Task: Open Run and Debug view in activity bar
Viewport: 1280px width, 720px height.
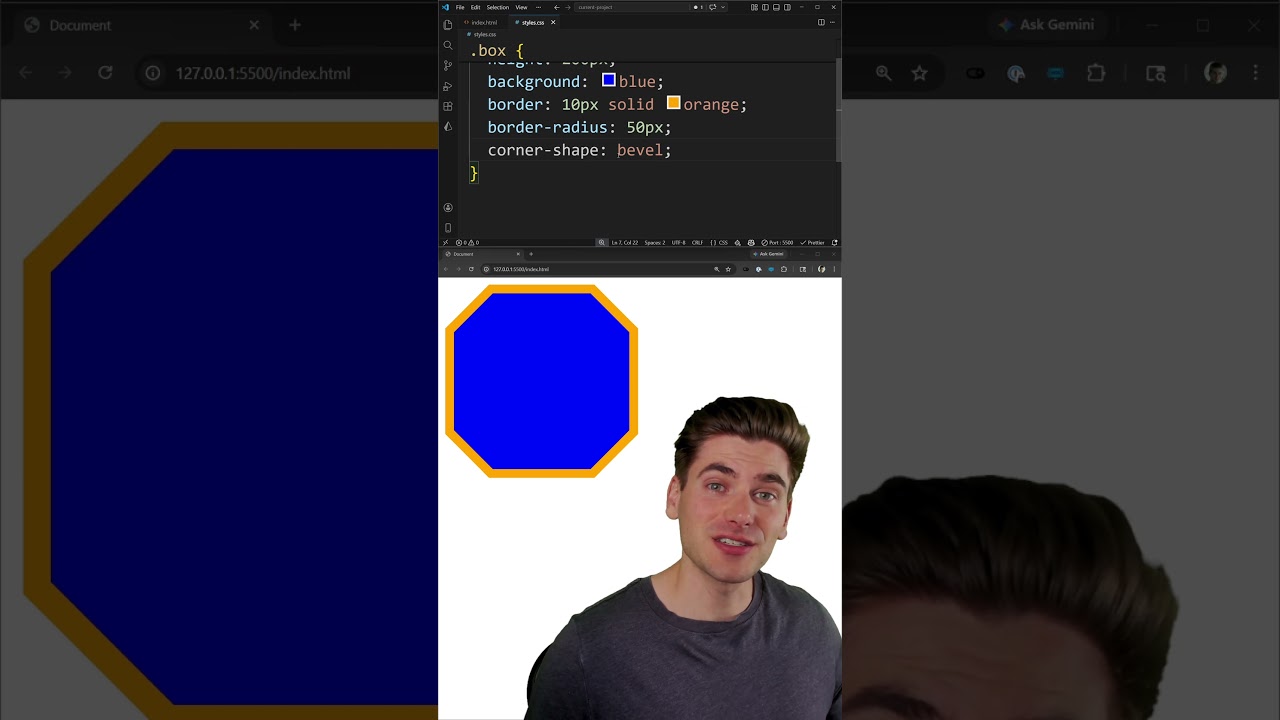Action: click(448, 86)
